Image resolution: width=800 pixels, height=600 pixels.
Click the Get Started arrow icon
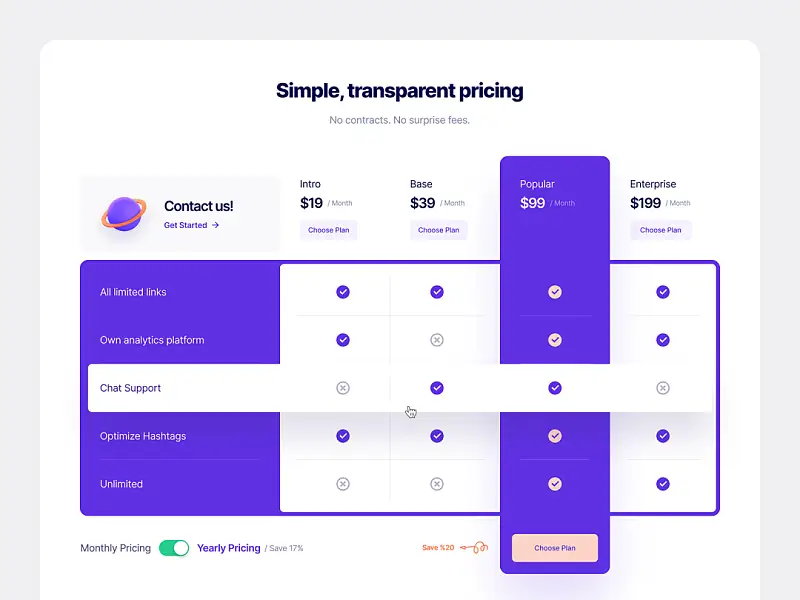(215, 225)
